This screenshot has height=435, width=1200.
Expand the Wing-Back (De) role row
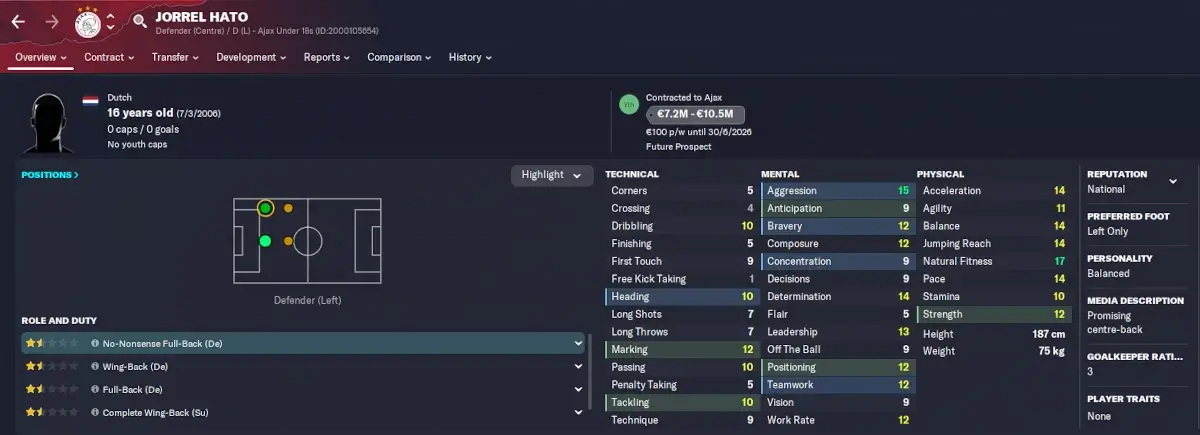pyautogui.click(x=302, y=366)
